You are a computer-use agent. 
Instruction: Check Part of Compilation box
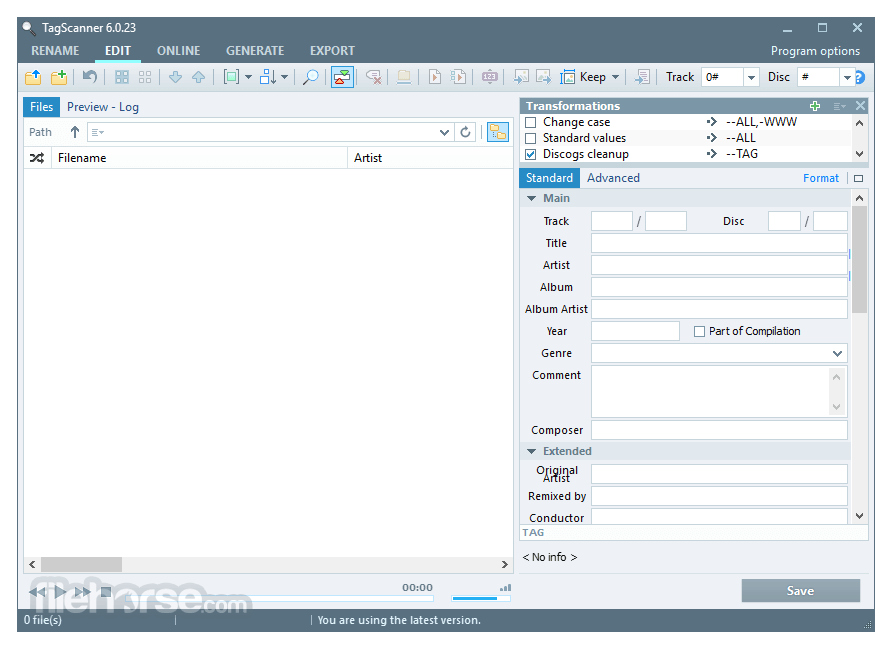point(699,331)
